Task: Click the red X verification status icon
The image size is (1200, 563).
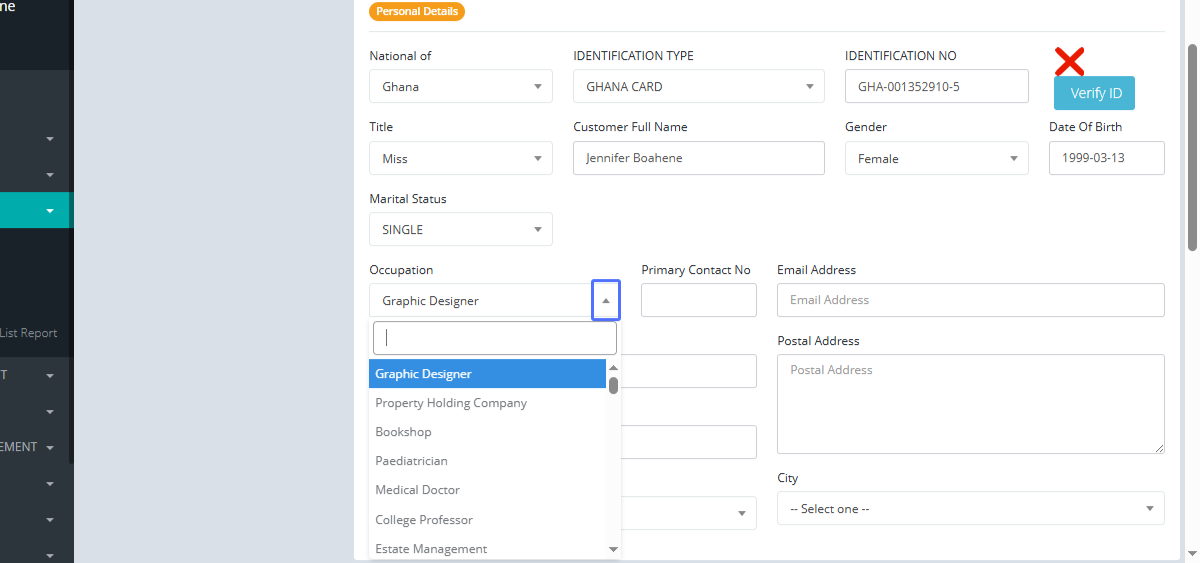Action: coord(1069,62)
